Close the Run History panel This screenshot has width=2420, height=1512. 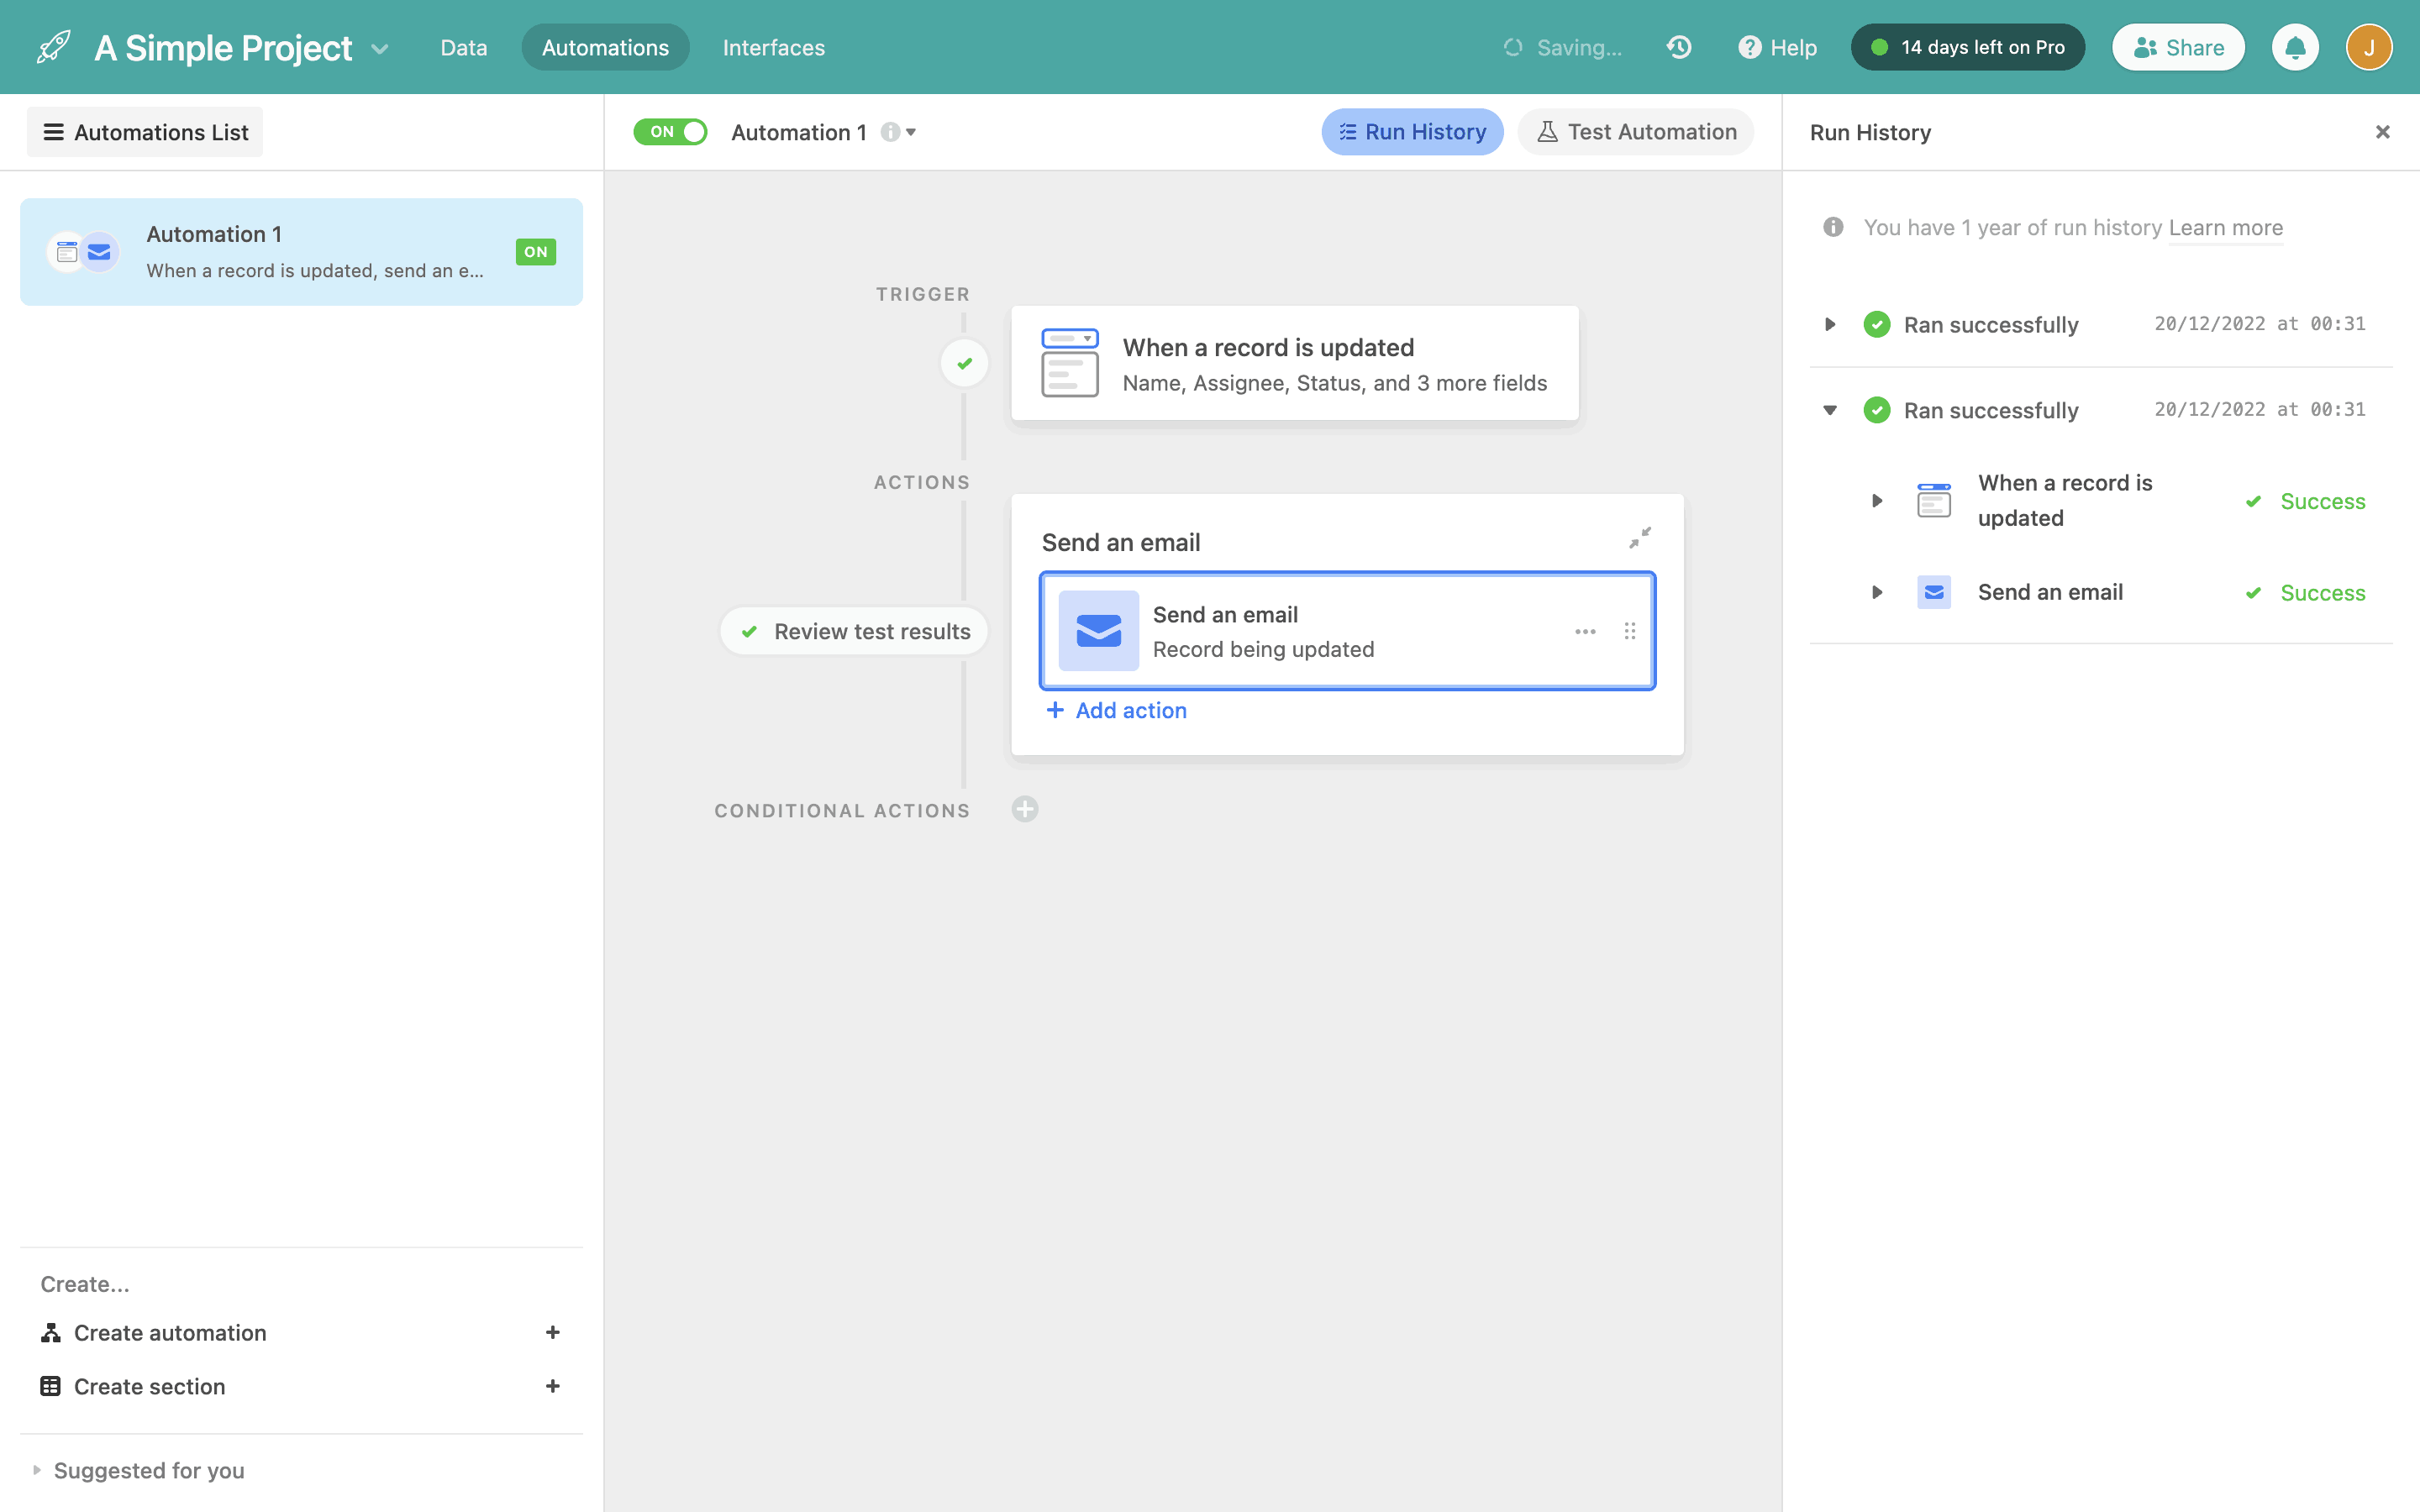tap(2383, 132)
